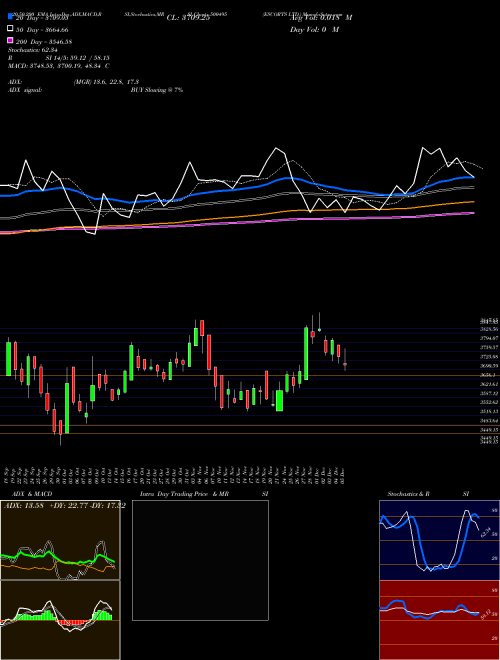The height and width of the screenshot is (660, 500).
Task: Click the 200 Day = 3546.58 label
Action: 44,42
